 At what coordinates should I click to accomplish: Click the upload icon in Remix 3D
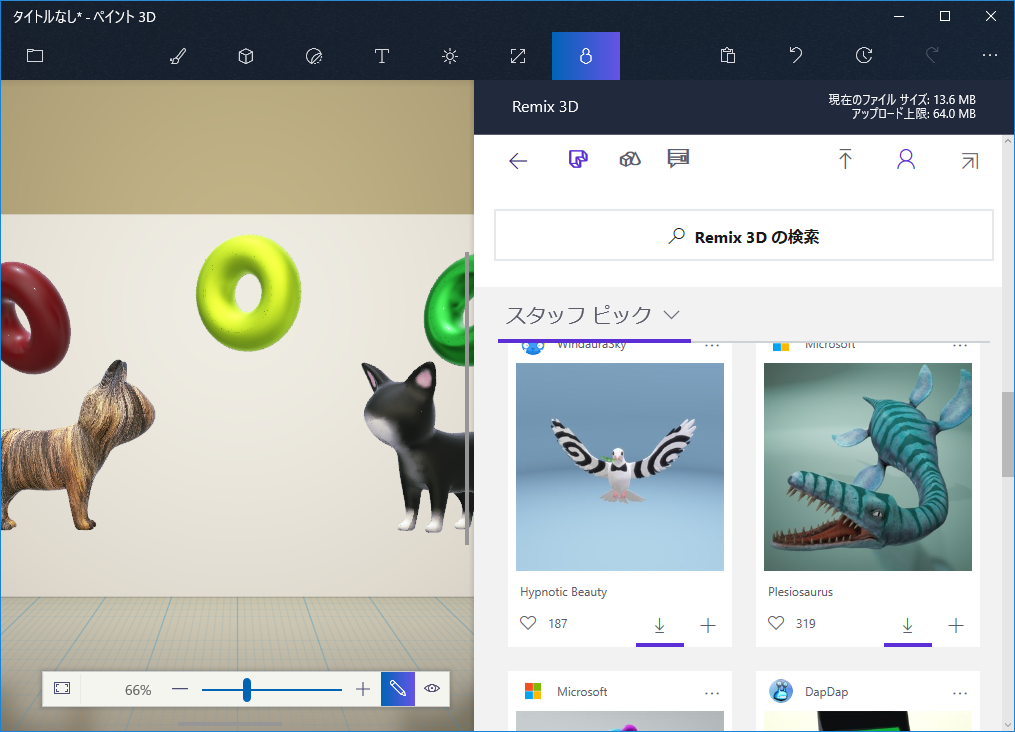pos(845,159)
